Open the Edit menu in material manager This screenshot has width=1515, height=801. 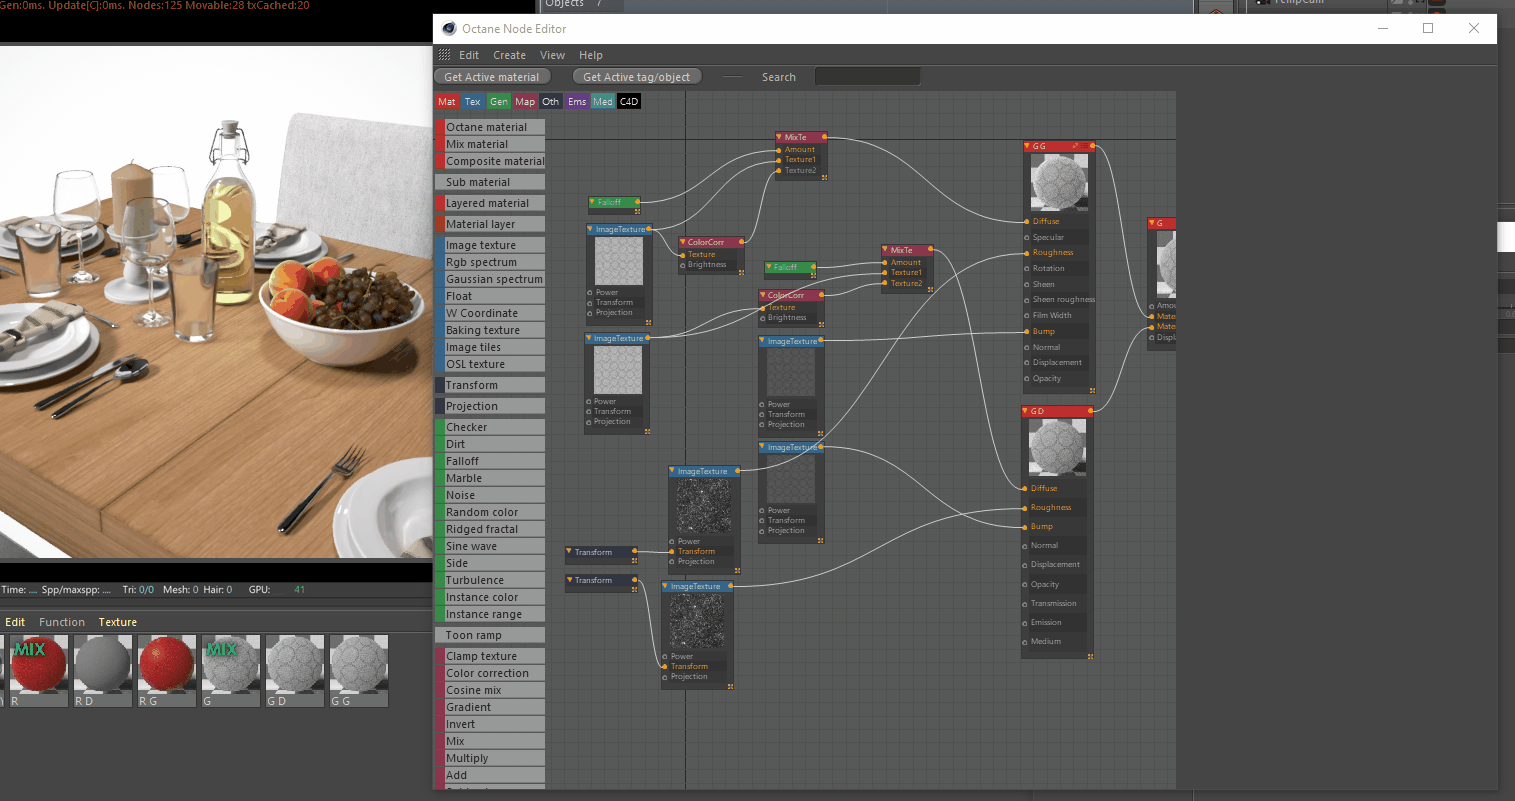pyautogui.click(x=15, y=622)
